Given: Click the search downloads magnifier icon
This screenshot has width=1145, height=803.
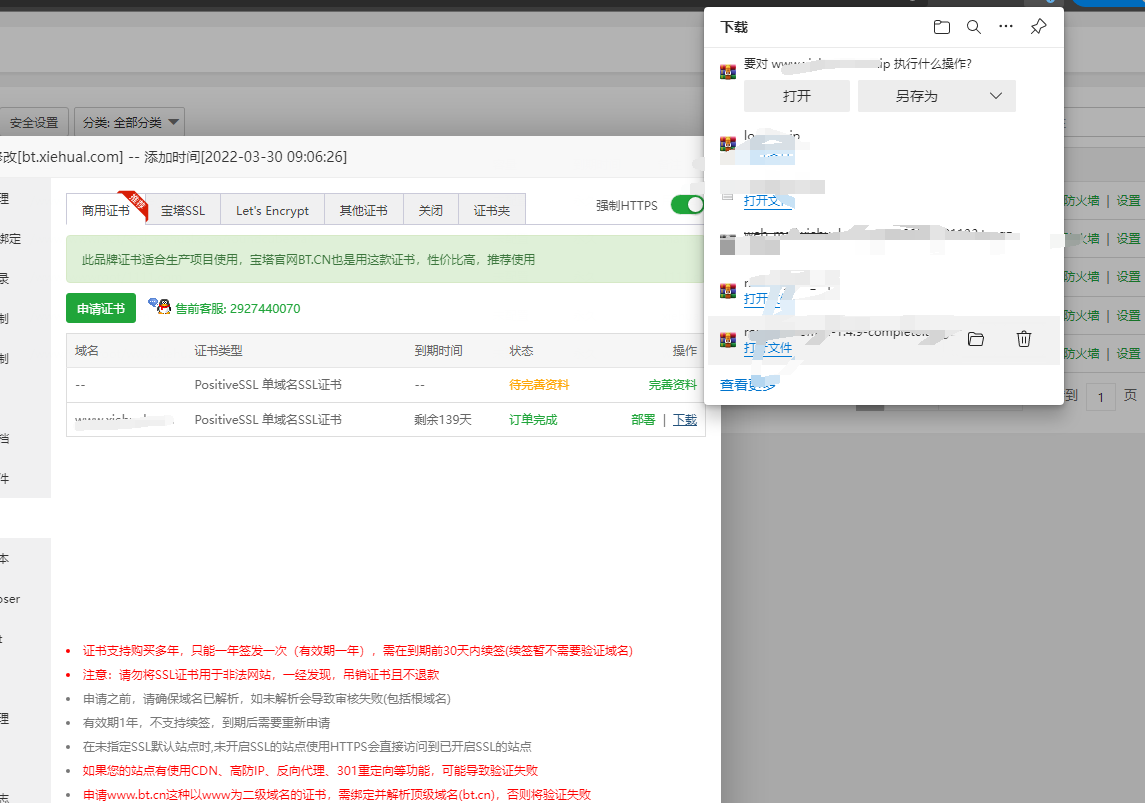Looking at the screenshot, I should [x=973, y=27].
